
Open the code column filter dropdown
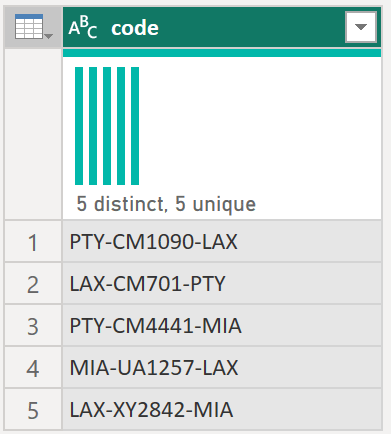[x=361, y=27]
